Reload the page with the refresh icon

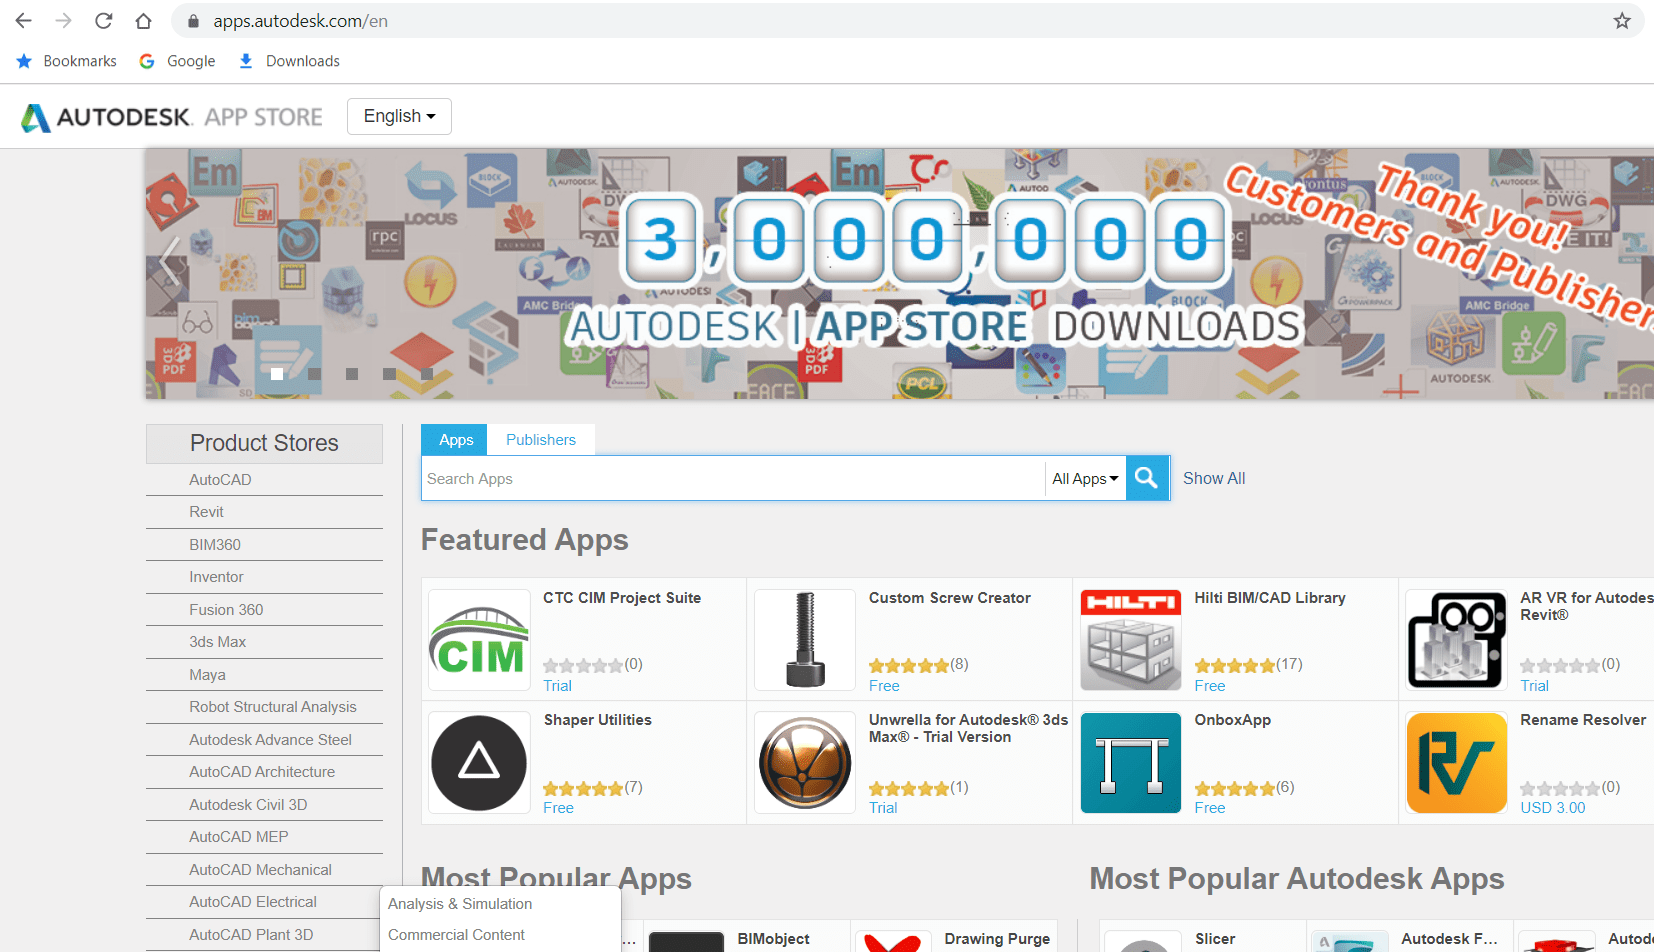[x=104, y=21]
